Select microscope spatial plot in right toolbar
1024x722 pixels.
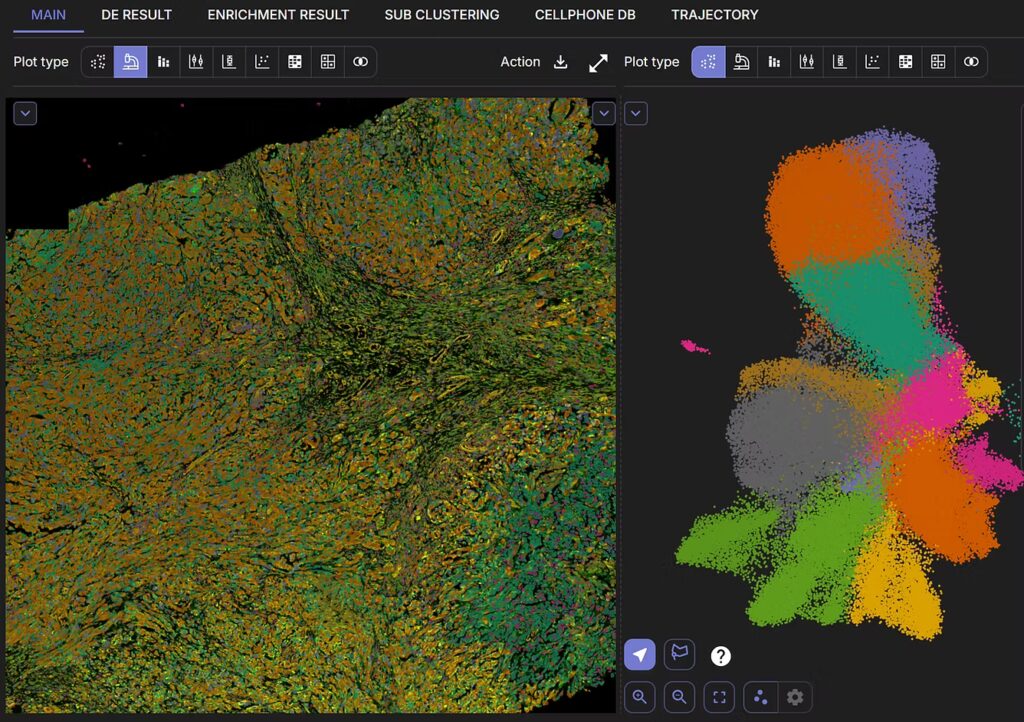[741, 62]
